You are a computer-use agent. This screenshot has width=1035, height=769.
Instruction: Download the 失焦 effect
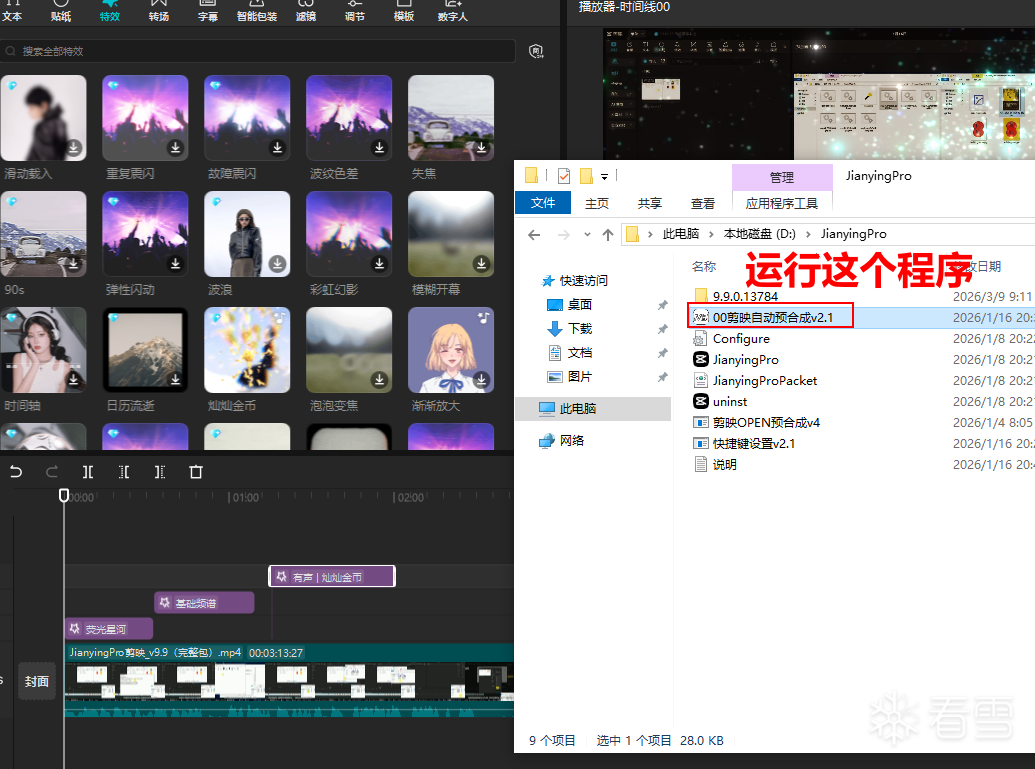481,147
